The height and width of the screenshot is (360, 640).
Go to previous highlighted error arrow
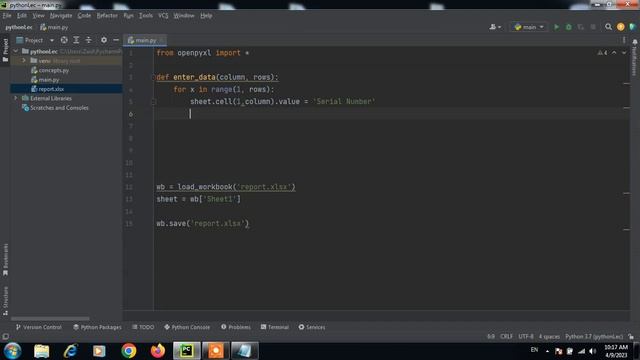coord(614,53)
